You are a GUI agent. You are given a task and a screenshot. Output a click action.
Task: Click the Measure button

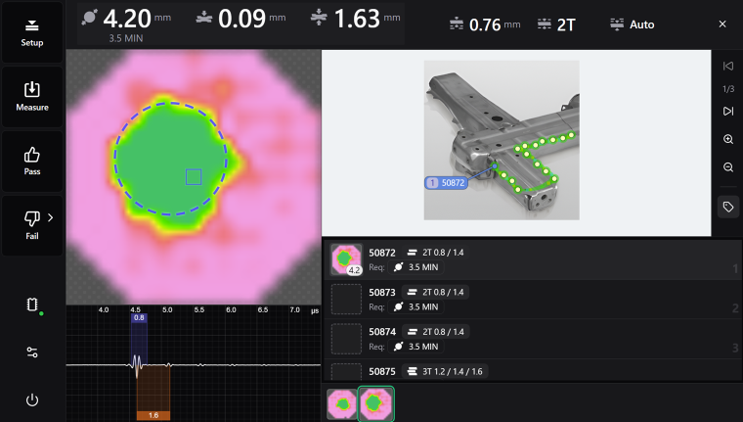(32, 96)
